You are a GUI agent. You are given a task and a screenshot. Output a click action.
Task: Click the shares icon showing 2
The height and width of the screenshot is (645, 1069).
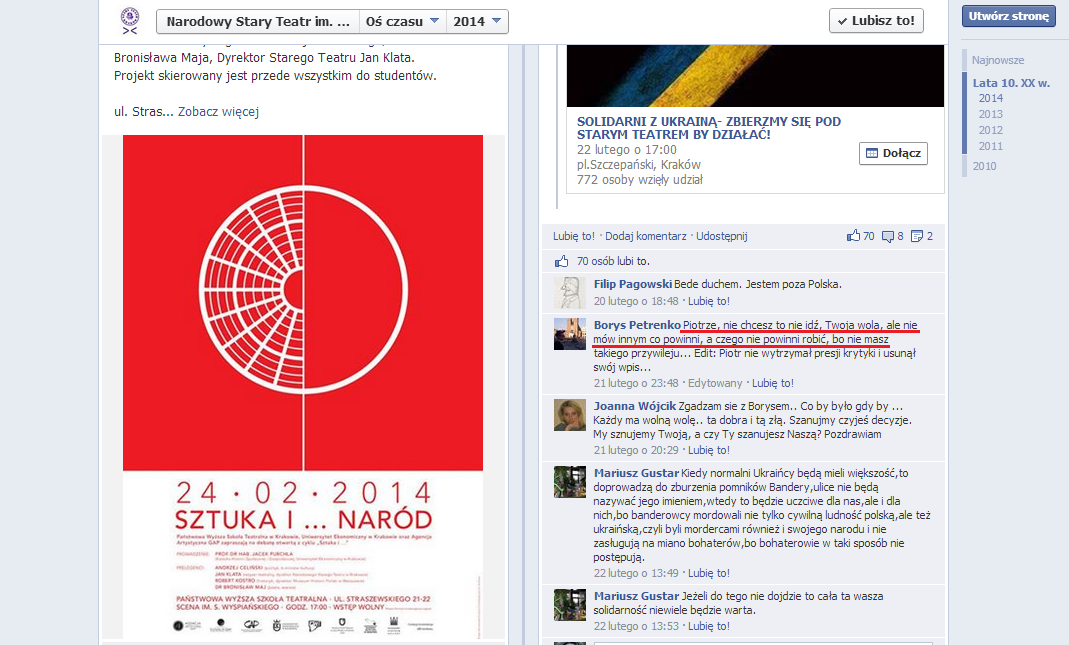917,237
